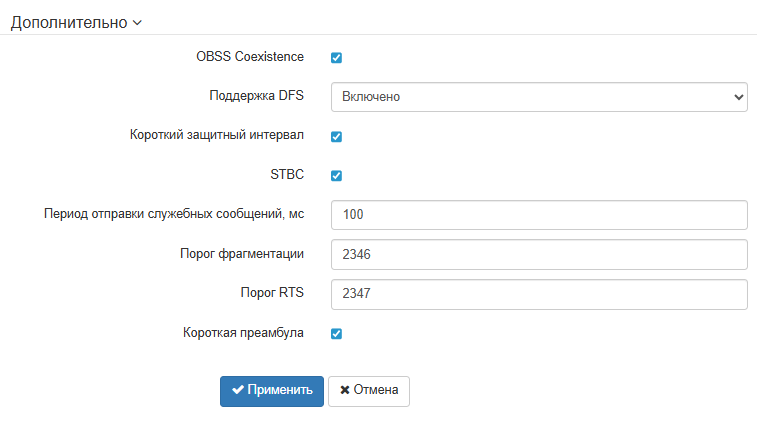The width and height of the screenshot is (757, 429).
Task: Click the OBSS Coexistence label
Action: coord(250,57)
